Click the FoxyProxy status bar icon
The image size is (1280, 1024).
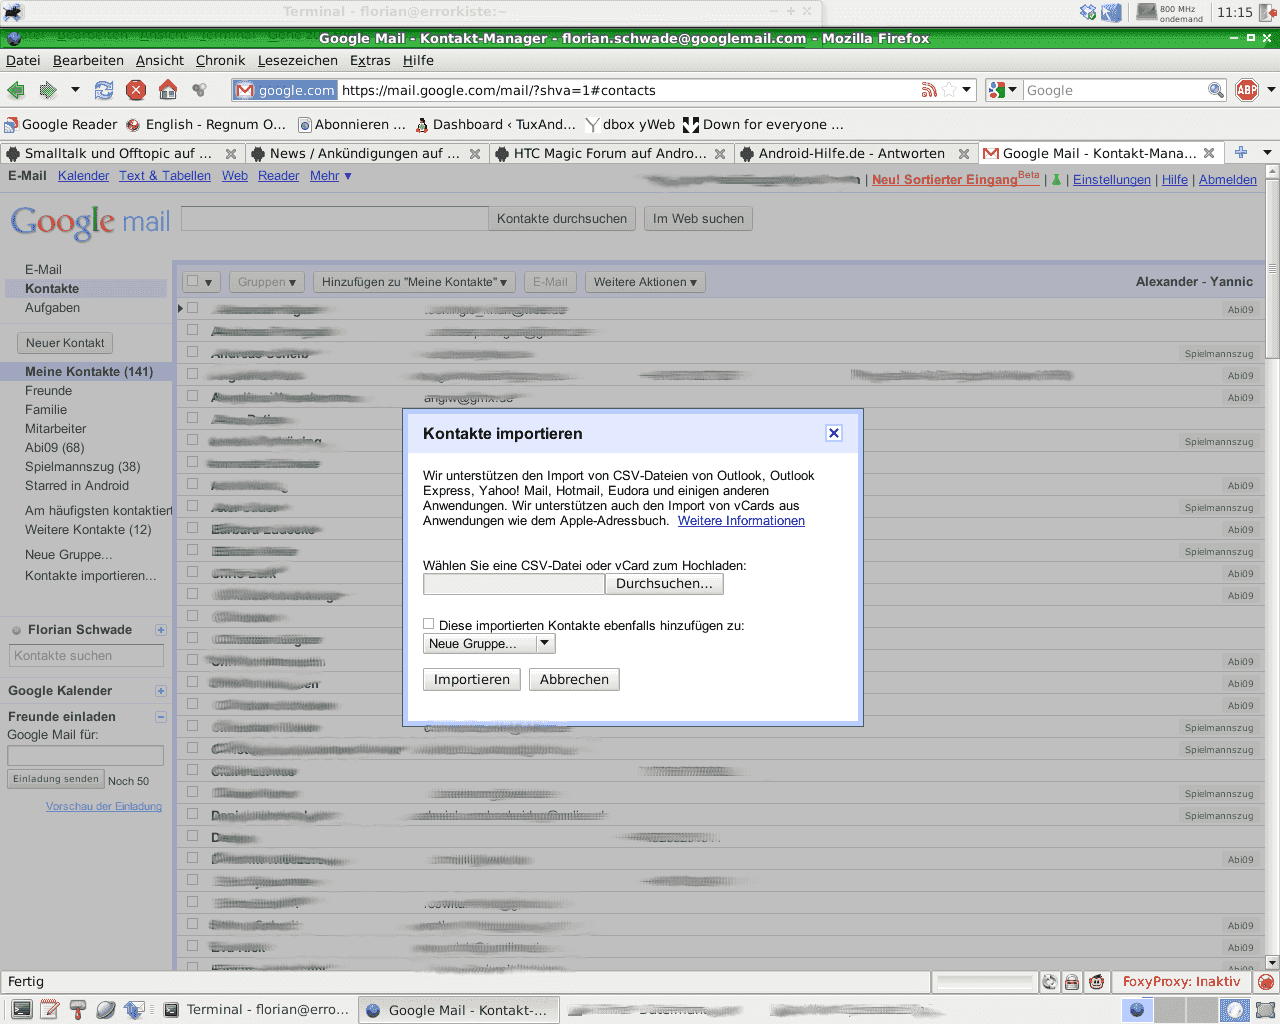1266,982
